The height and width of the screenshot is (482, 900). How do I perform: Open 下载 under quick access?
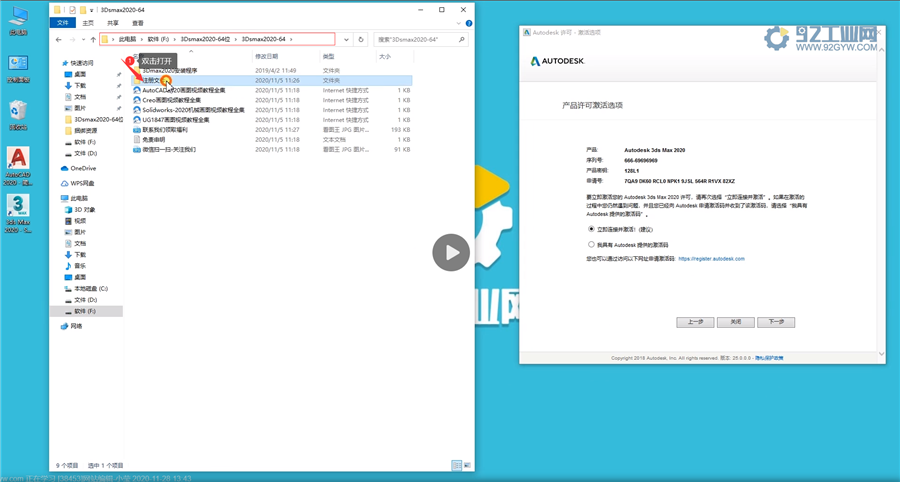click(x=80, y=85)
